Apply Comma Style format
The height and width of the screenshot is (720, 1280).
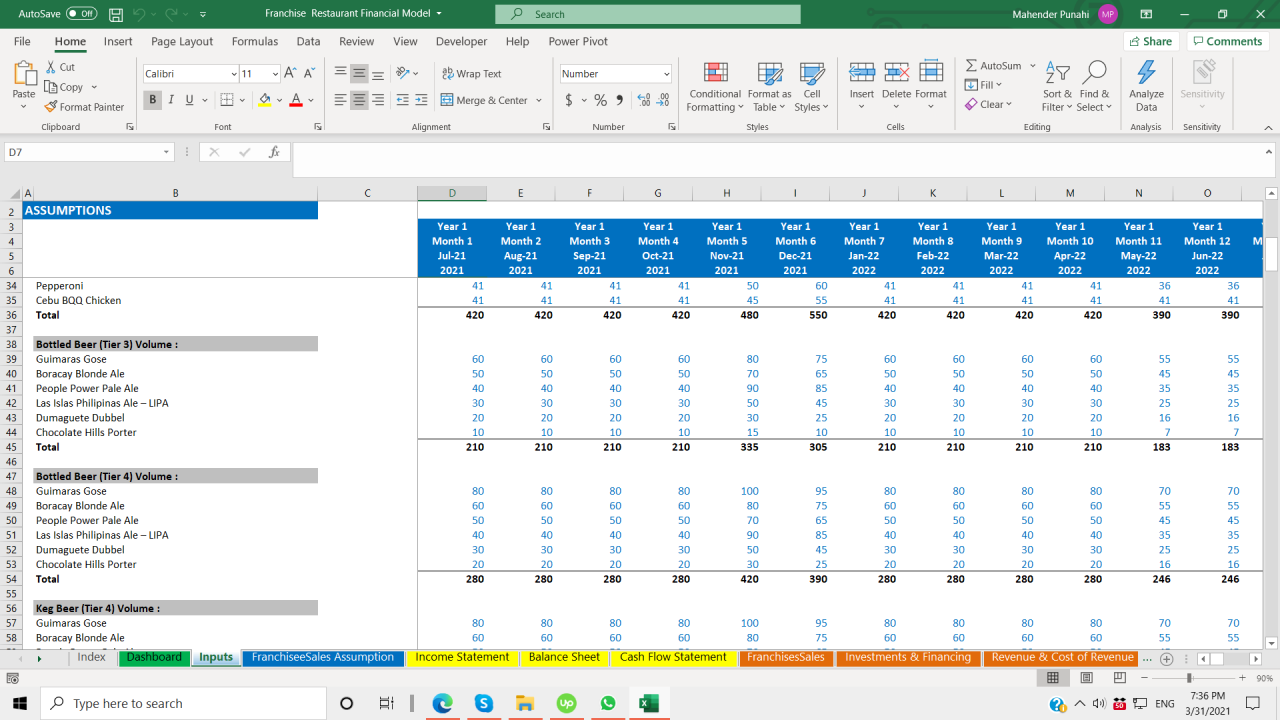[x=620, y=100]
